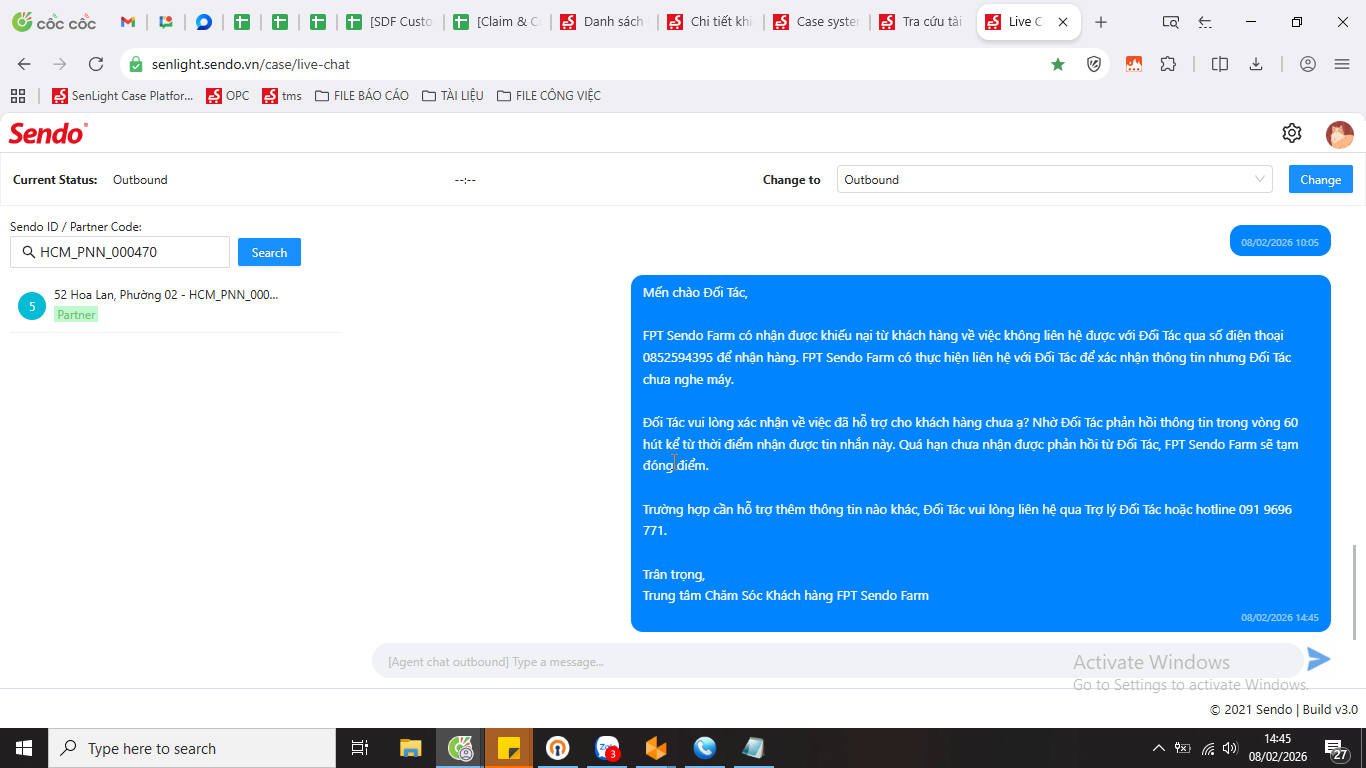Switch to the [Claim & C tab

tap(496, 22)
